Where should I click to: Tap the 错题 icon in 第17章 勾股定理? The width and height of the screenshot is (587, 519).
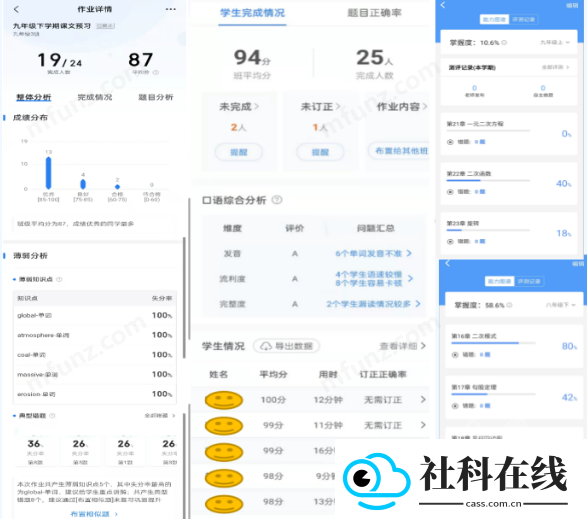pyautogui.click(x=455, y=406)
